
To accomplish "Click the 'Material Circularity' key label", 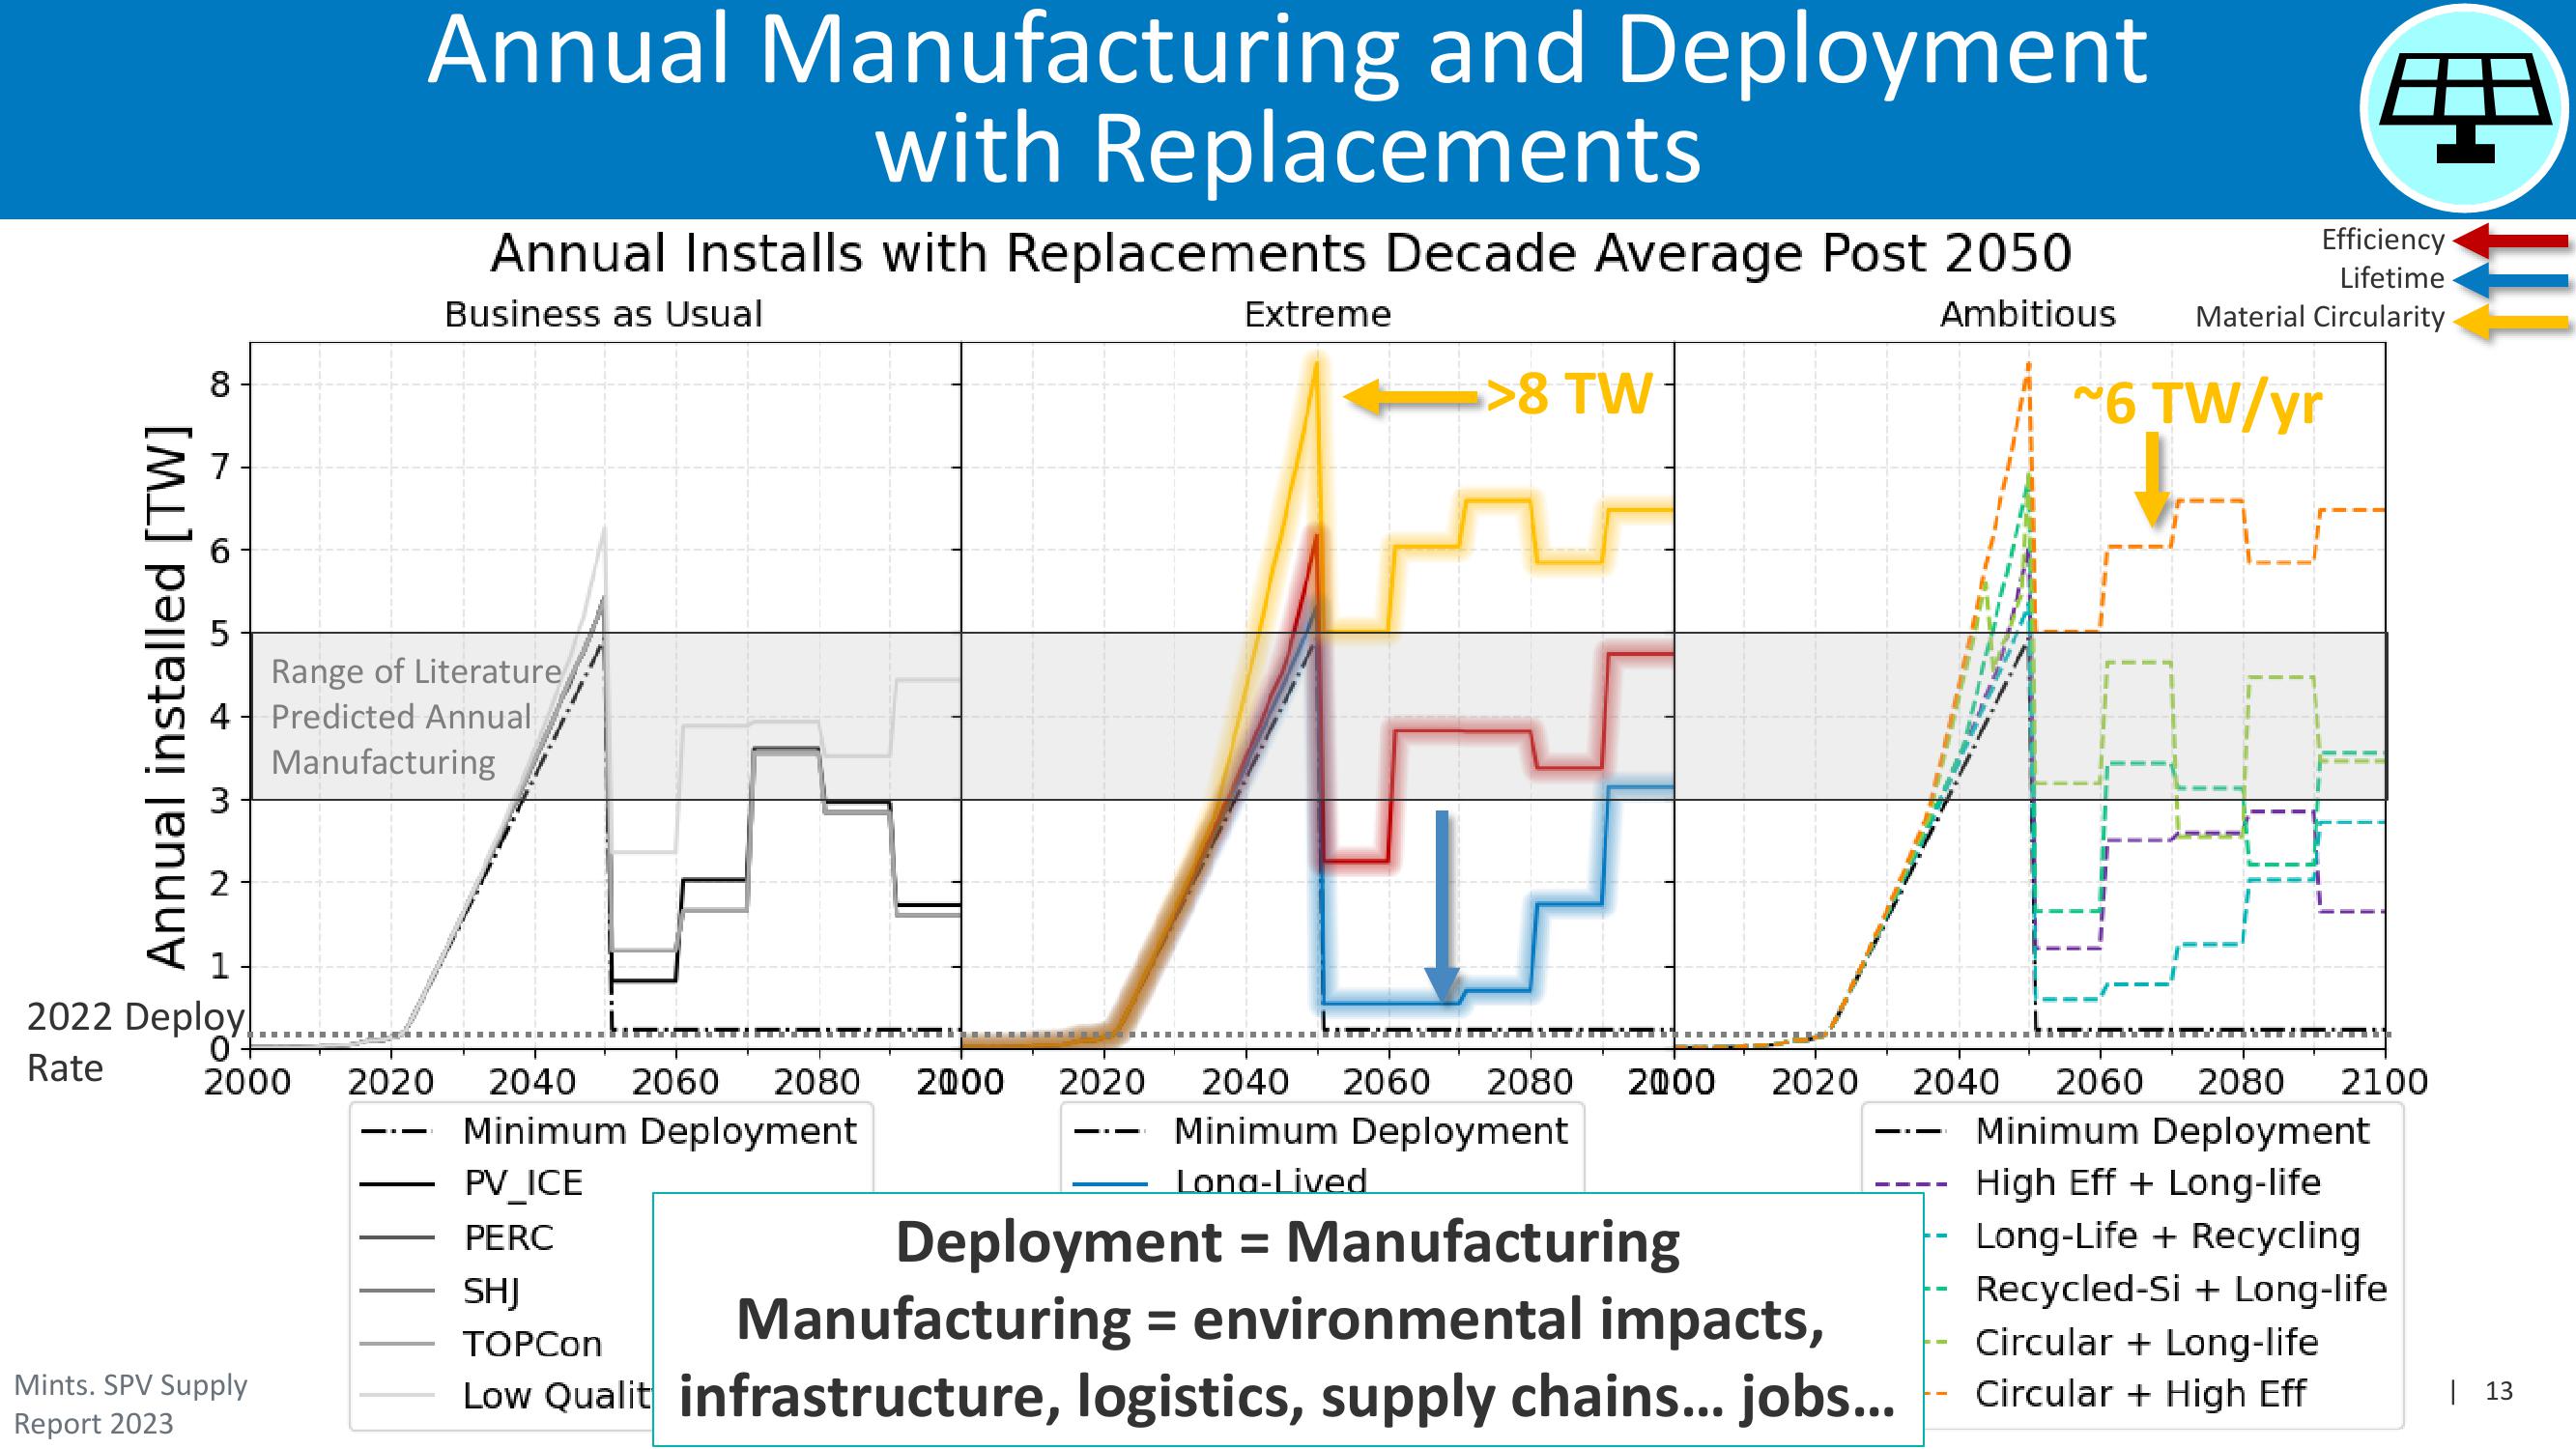I will click(x=2319, y=317).
